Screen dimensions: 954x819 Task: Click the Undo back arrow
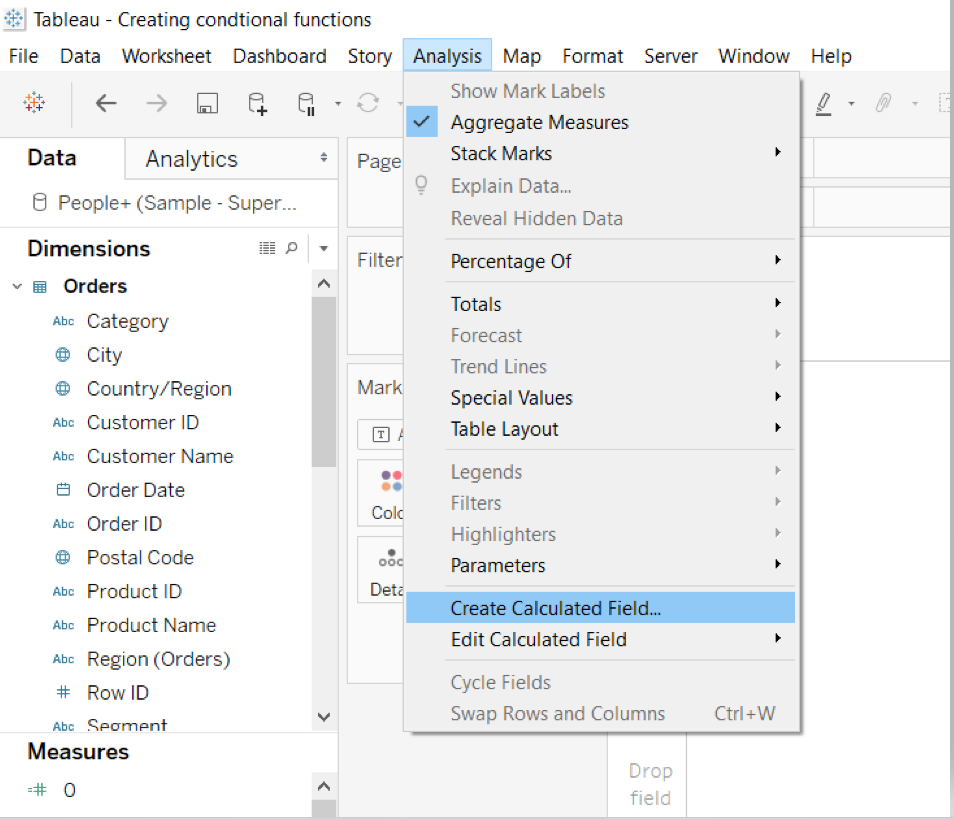click(x=106, y=103)
